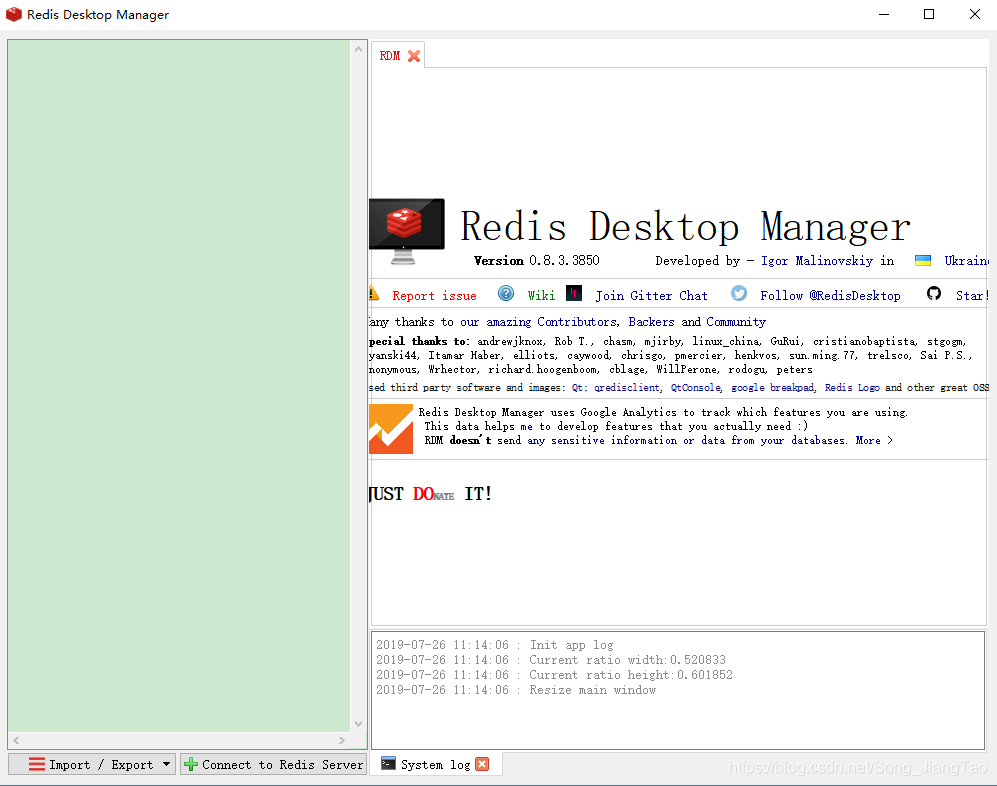Click connections panel scroll left arrow
Viewport: 997px width, 786px height.
[x=17, y=740]
